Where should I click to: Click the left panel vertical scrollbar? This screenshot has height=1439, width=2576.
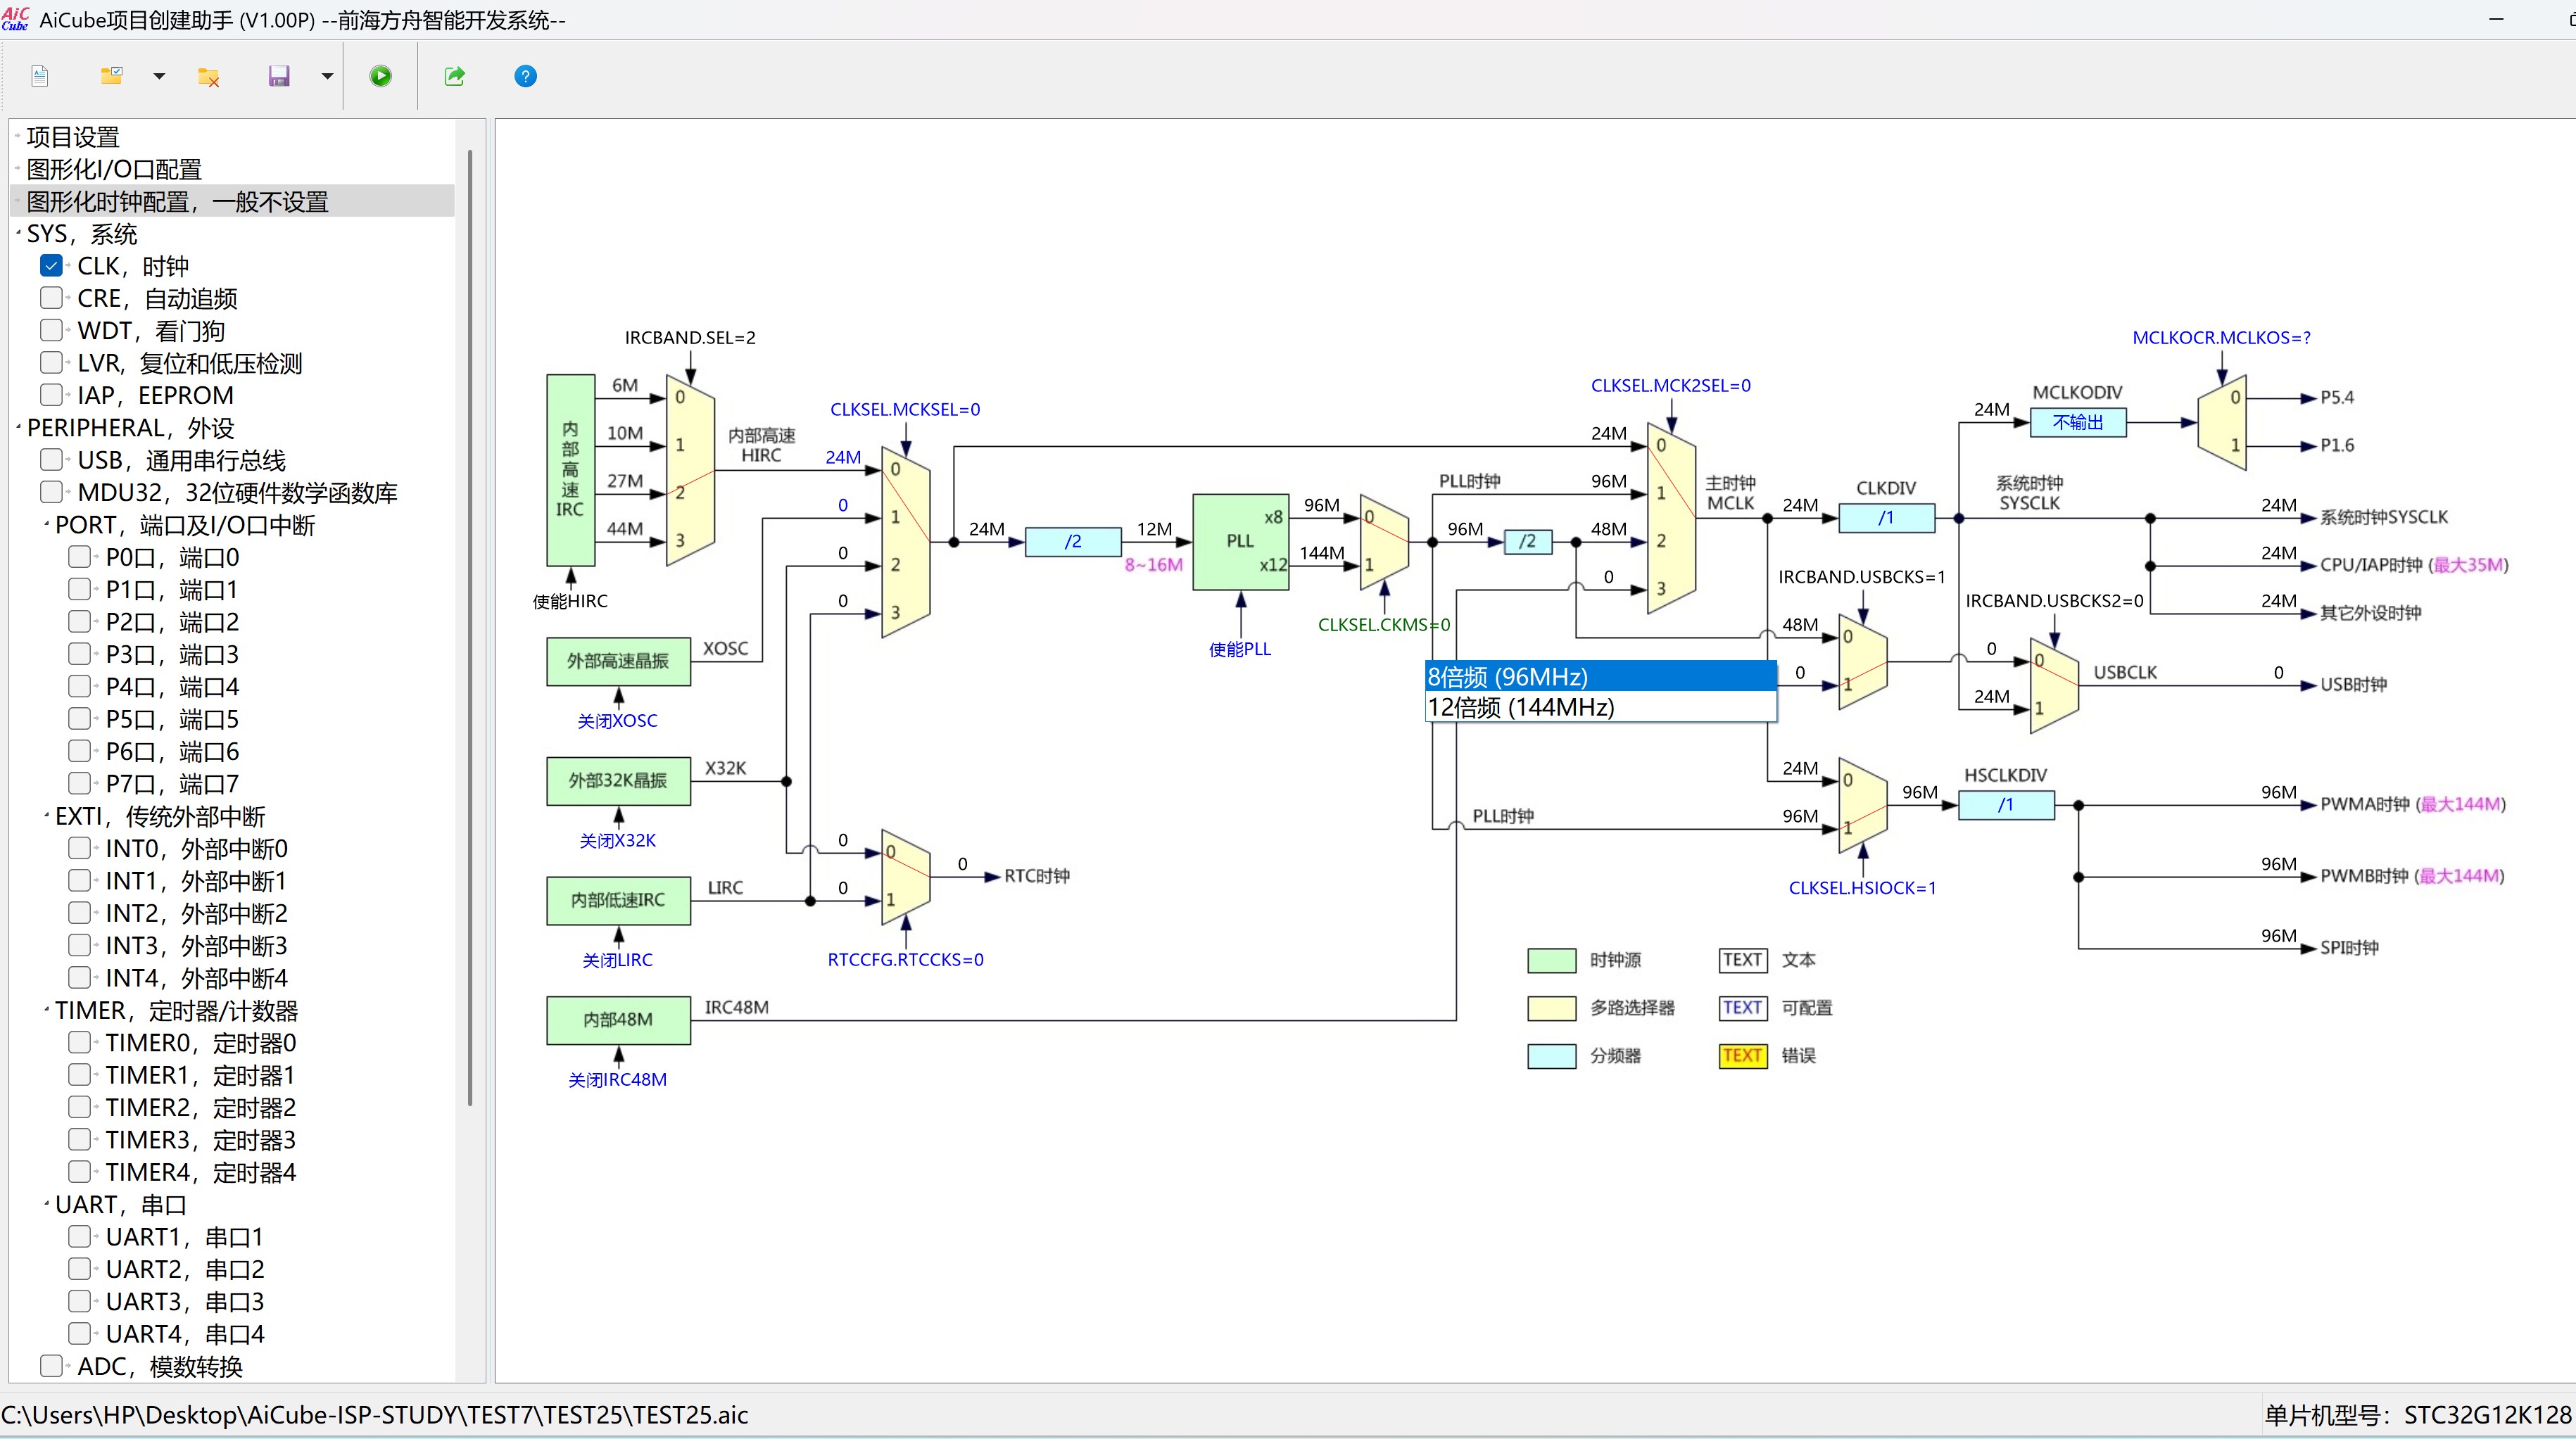coord(470,628)
